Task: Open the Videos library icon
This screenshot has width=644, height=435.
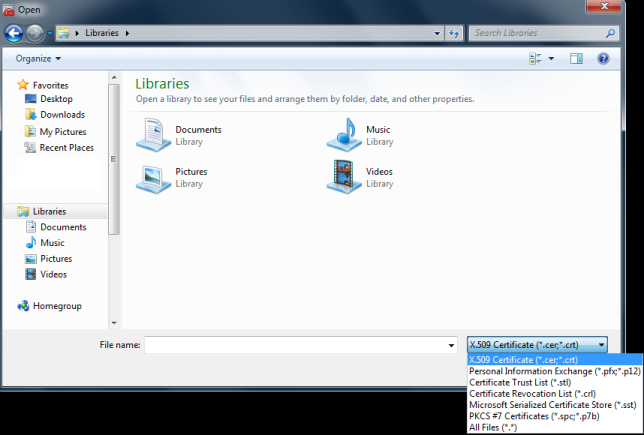Action: pyautogui.click(x=343, y=177)
